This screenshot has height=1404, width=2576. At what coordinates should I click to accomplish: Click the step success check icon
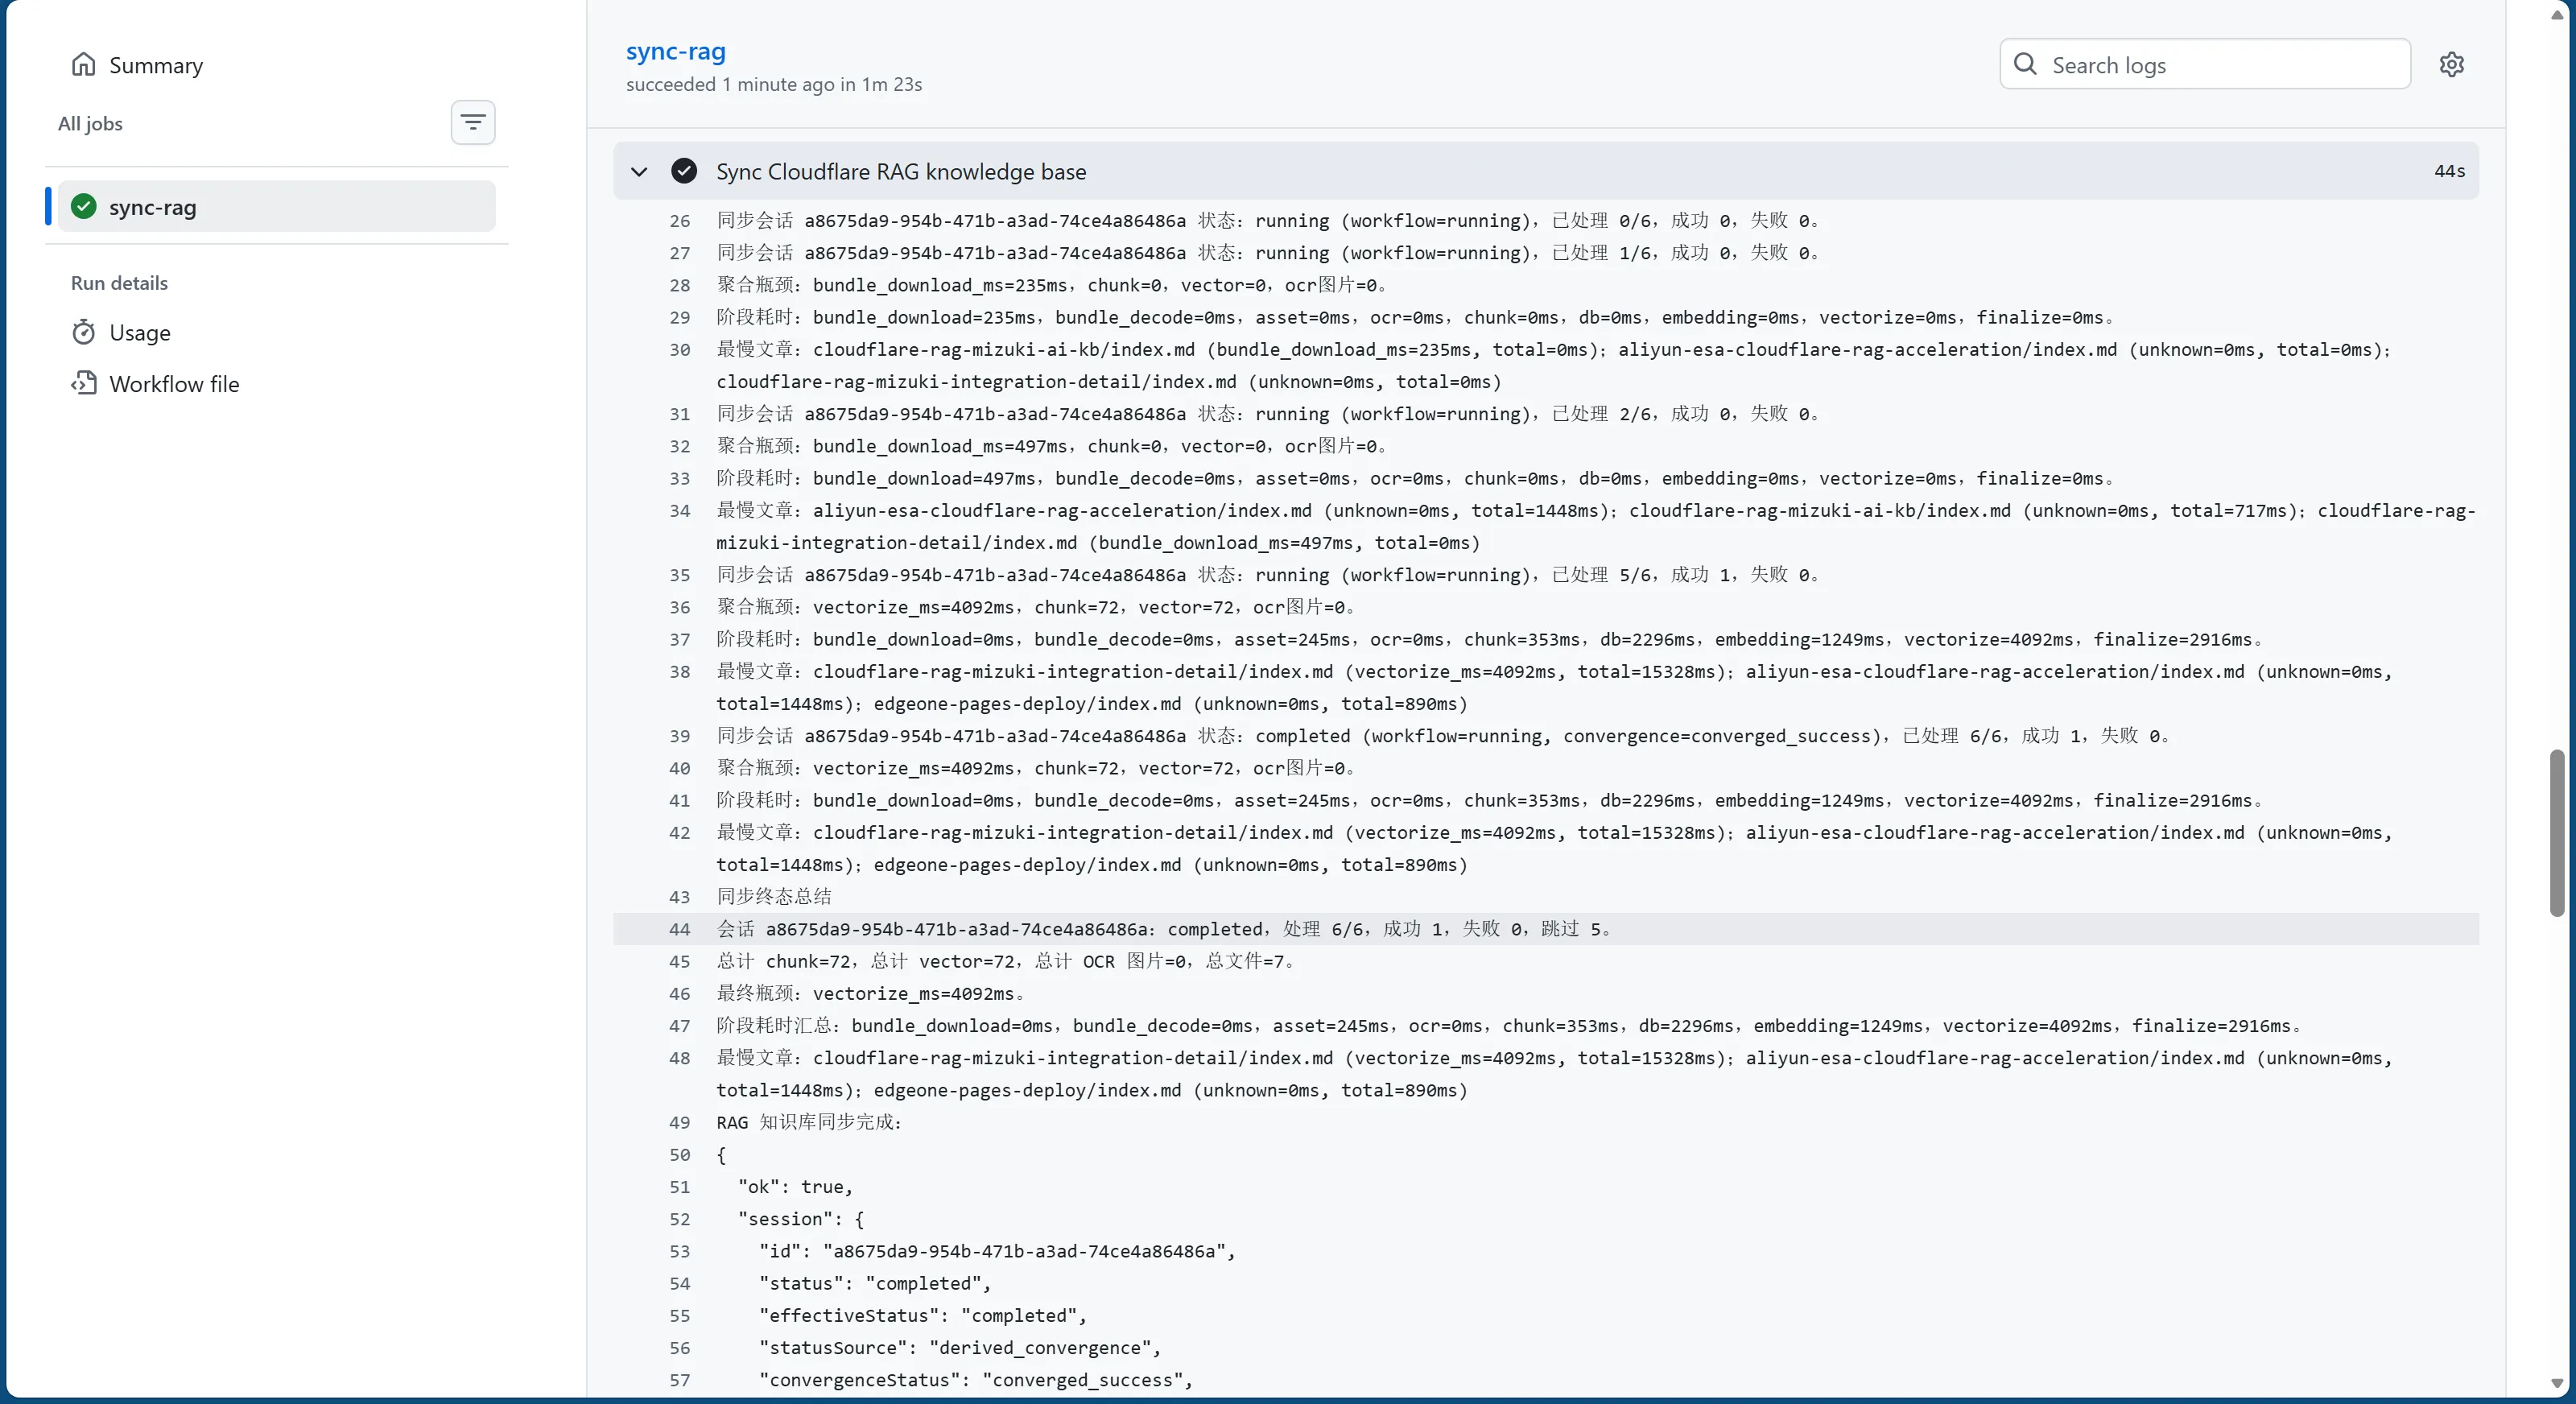click(684, 171)
